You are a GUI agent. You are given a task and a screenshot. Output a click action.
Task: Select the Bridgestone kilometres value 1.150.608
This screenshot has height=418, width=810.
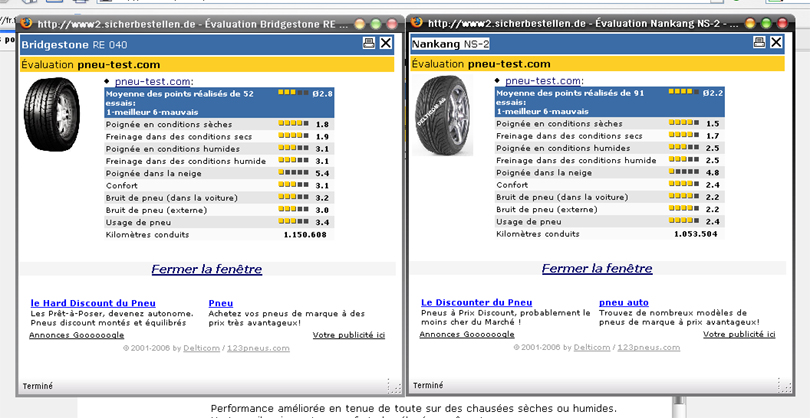click(x=305, y=235)
